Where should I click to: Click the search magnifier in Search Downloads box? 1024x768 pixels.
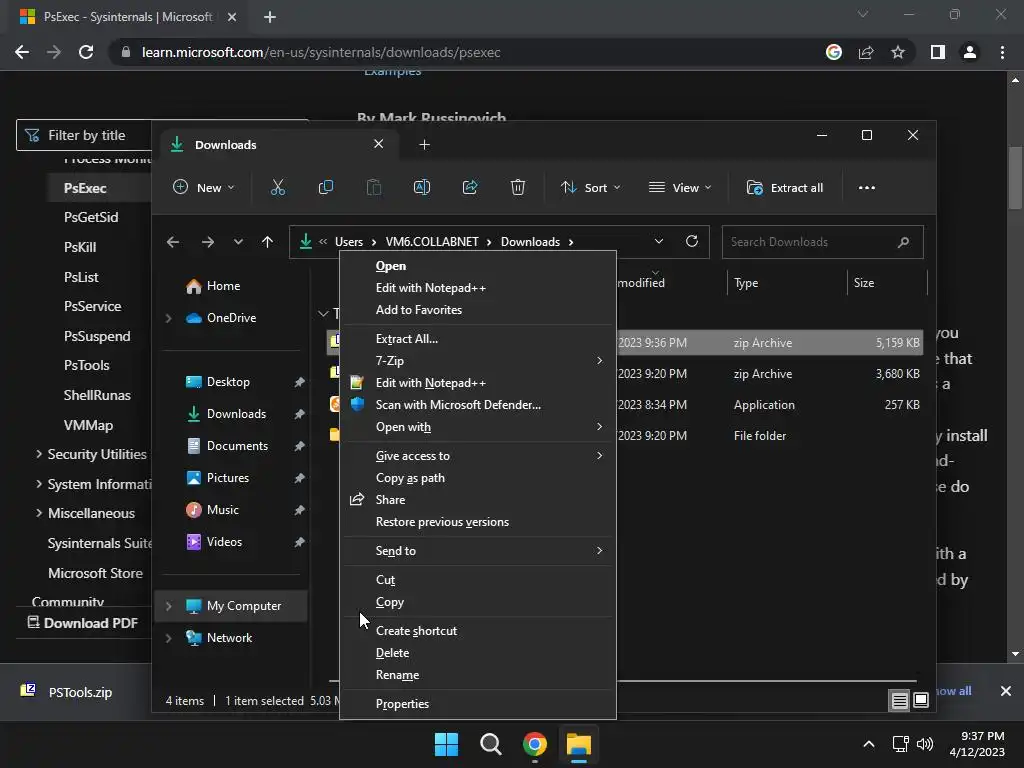[904, 242]
